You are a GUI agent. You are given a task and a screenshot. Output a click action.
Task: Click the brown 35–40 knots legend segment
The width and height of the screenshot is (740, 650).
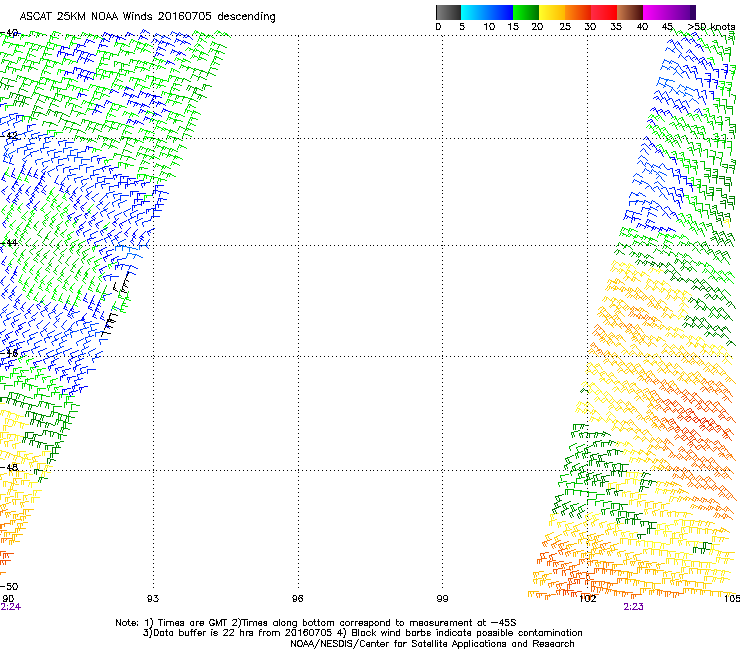point(630,12)
